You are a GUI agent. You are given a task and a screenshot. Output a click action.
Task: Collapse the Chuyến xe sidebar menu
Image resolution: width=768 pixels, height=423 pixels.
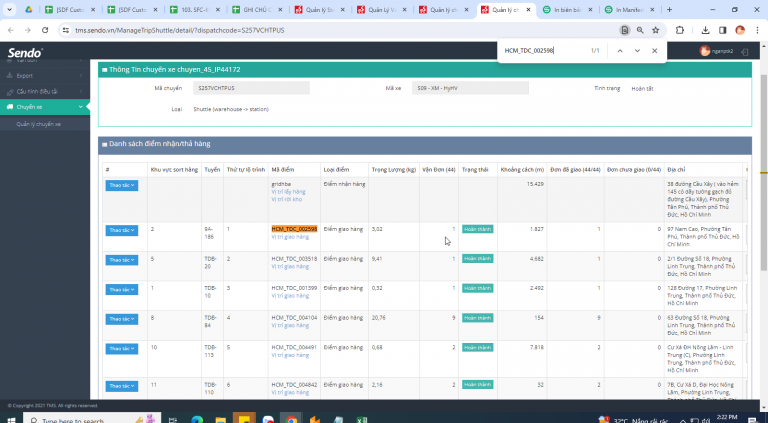[45, 107]
